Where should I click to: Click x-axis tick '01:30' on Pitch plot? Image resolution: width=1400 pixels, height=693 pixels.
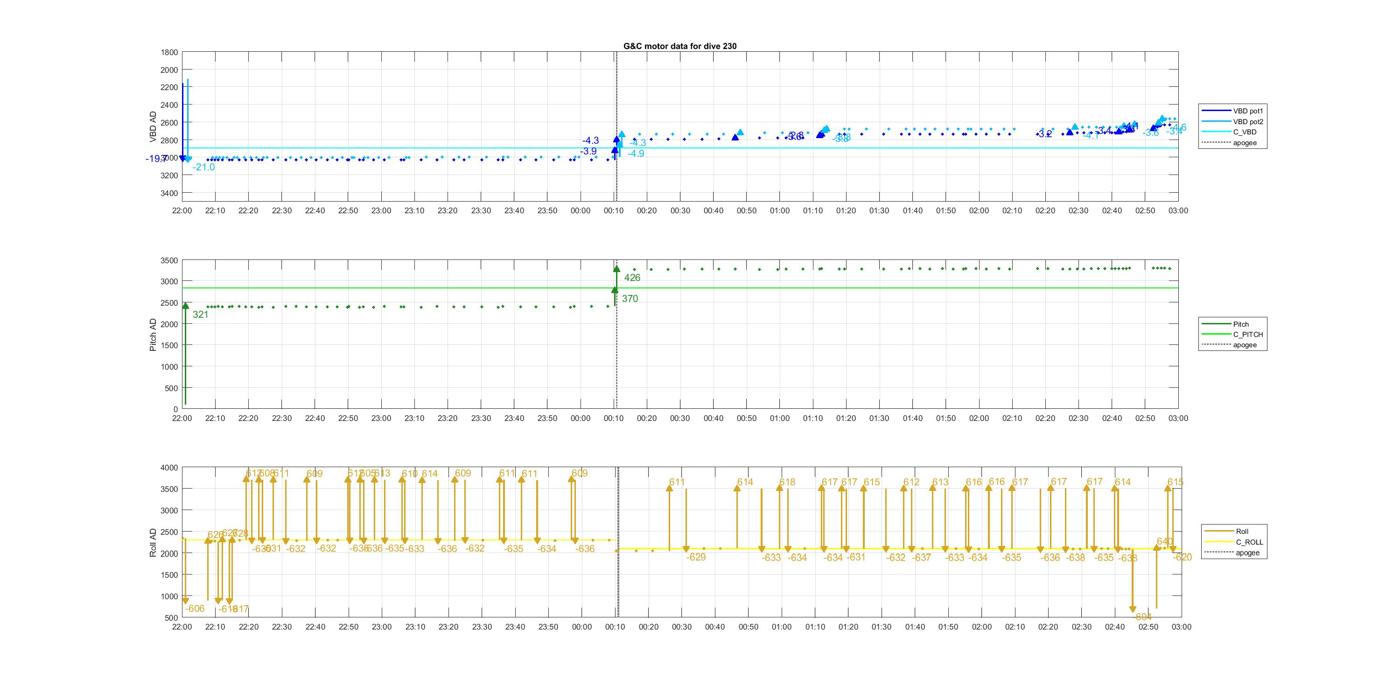(x=879, y=419)
